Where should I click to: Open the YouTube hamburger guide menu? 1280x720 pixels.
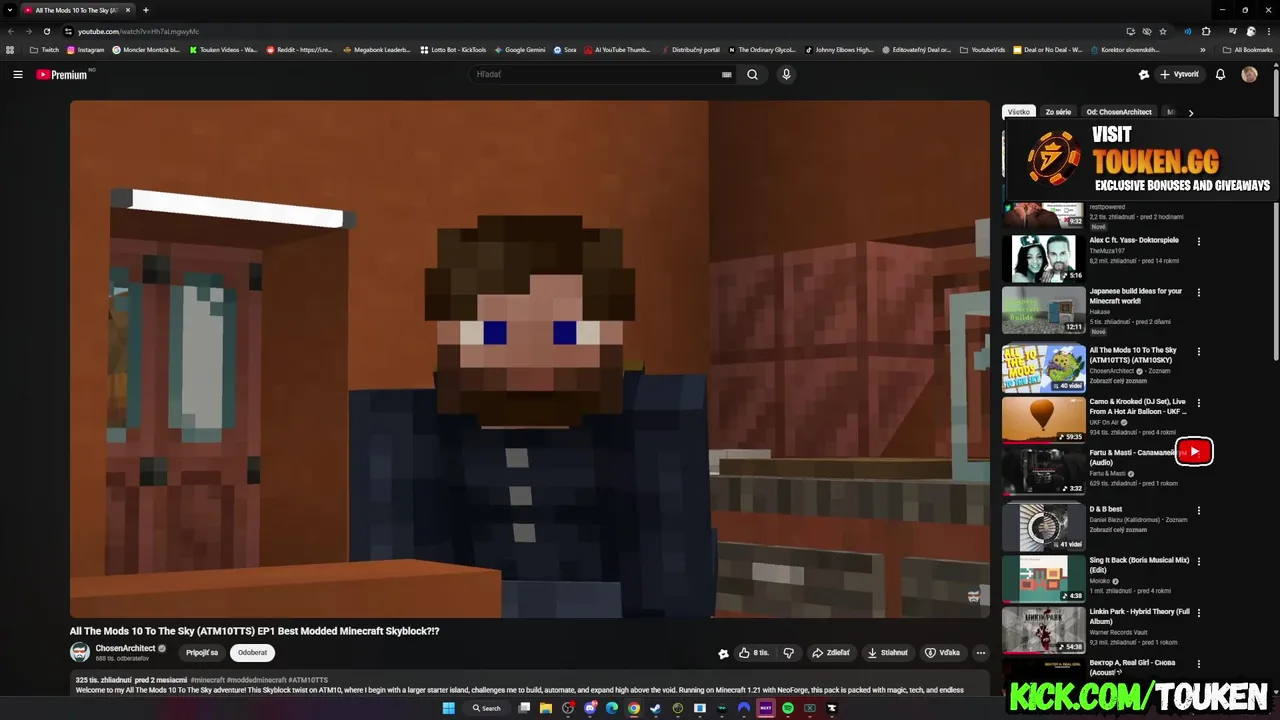click(17, 74)
